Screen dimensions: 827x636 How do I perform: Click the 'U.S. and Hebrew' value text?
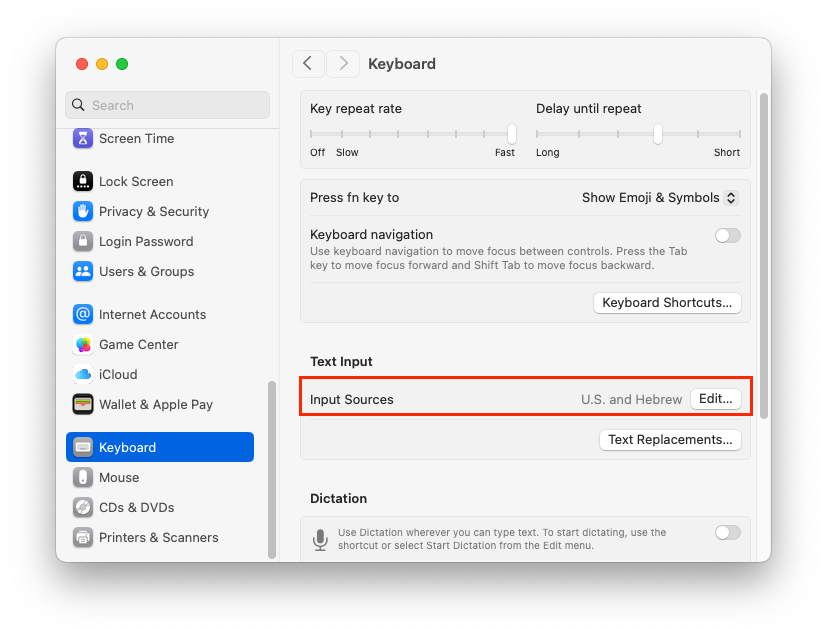pos(631,399)
